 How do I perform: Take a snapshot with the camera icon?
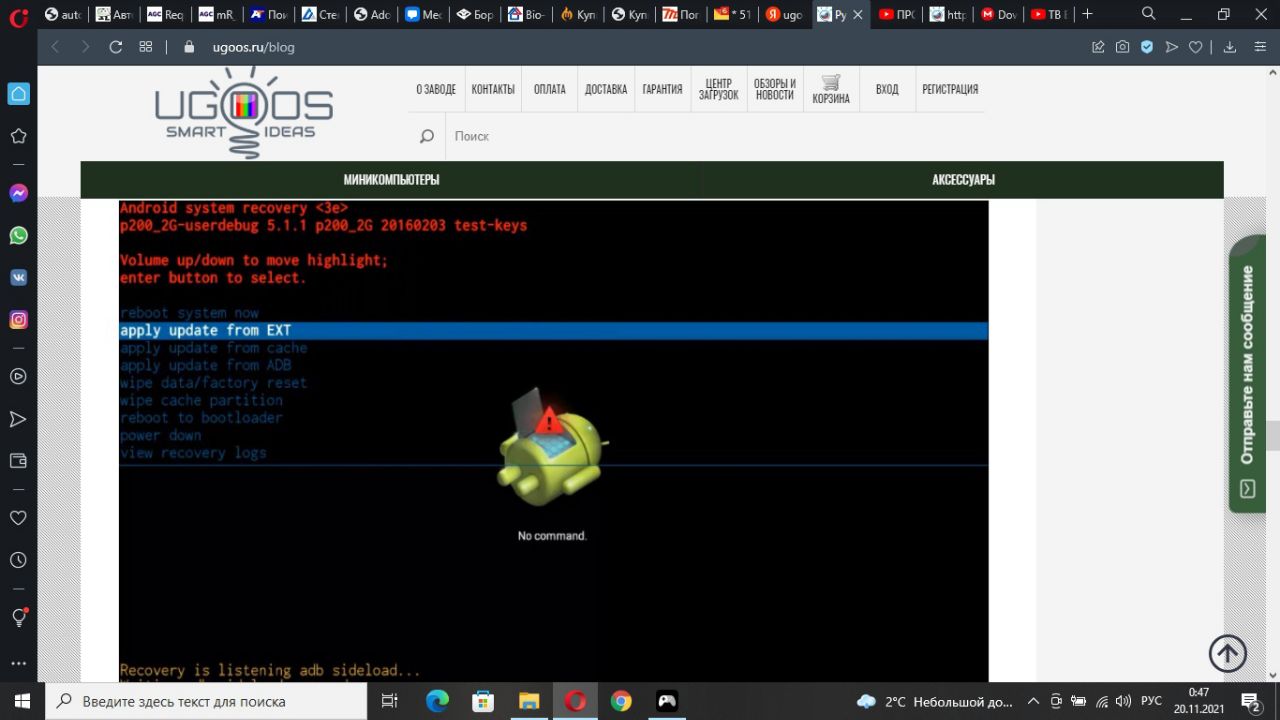(x=1123, y=47)
